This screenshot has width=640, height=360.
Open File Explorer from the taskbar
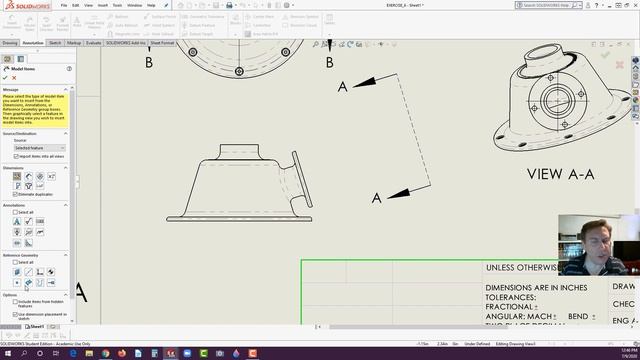click(x=89, y=353)
